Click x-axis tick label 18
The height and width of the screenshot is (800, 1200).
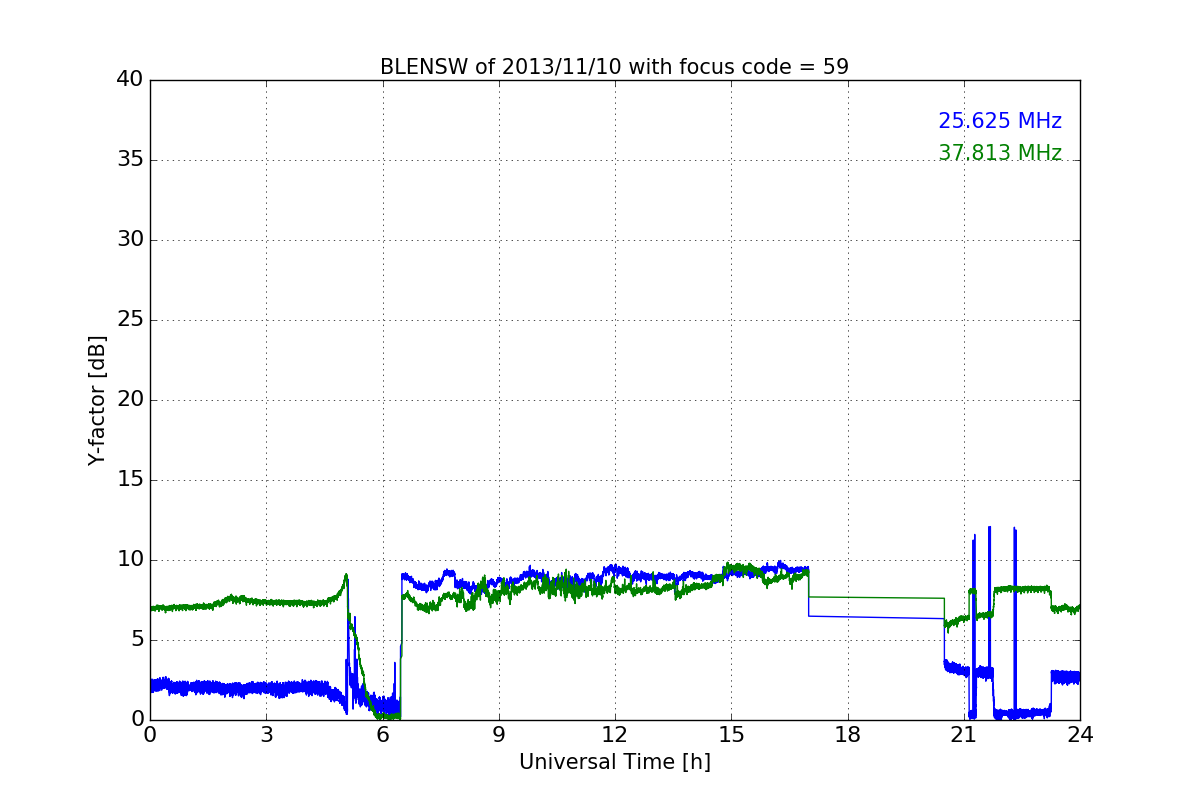[848, 735]
